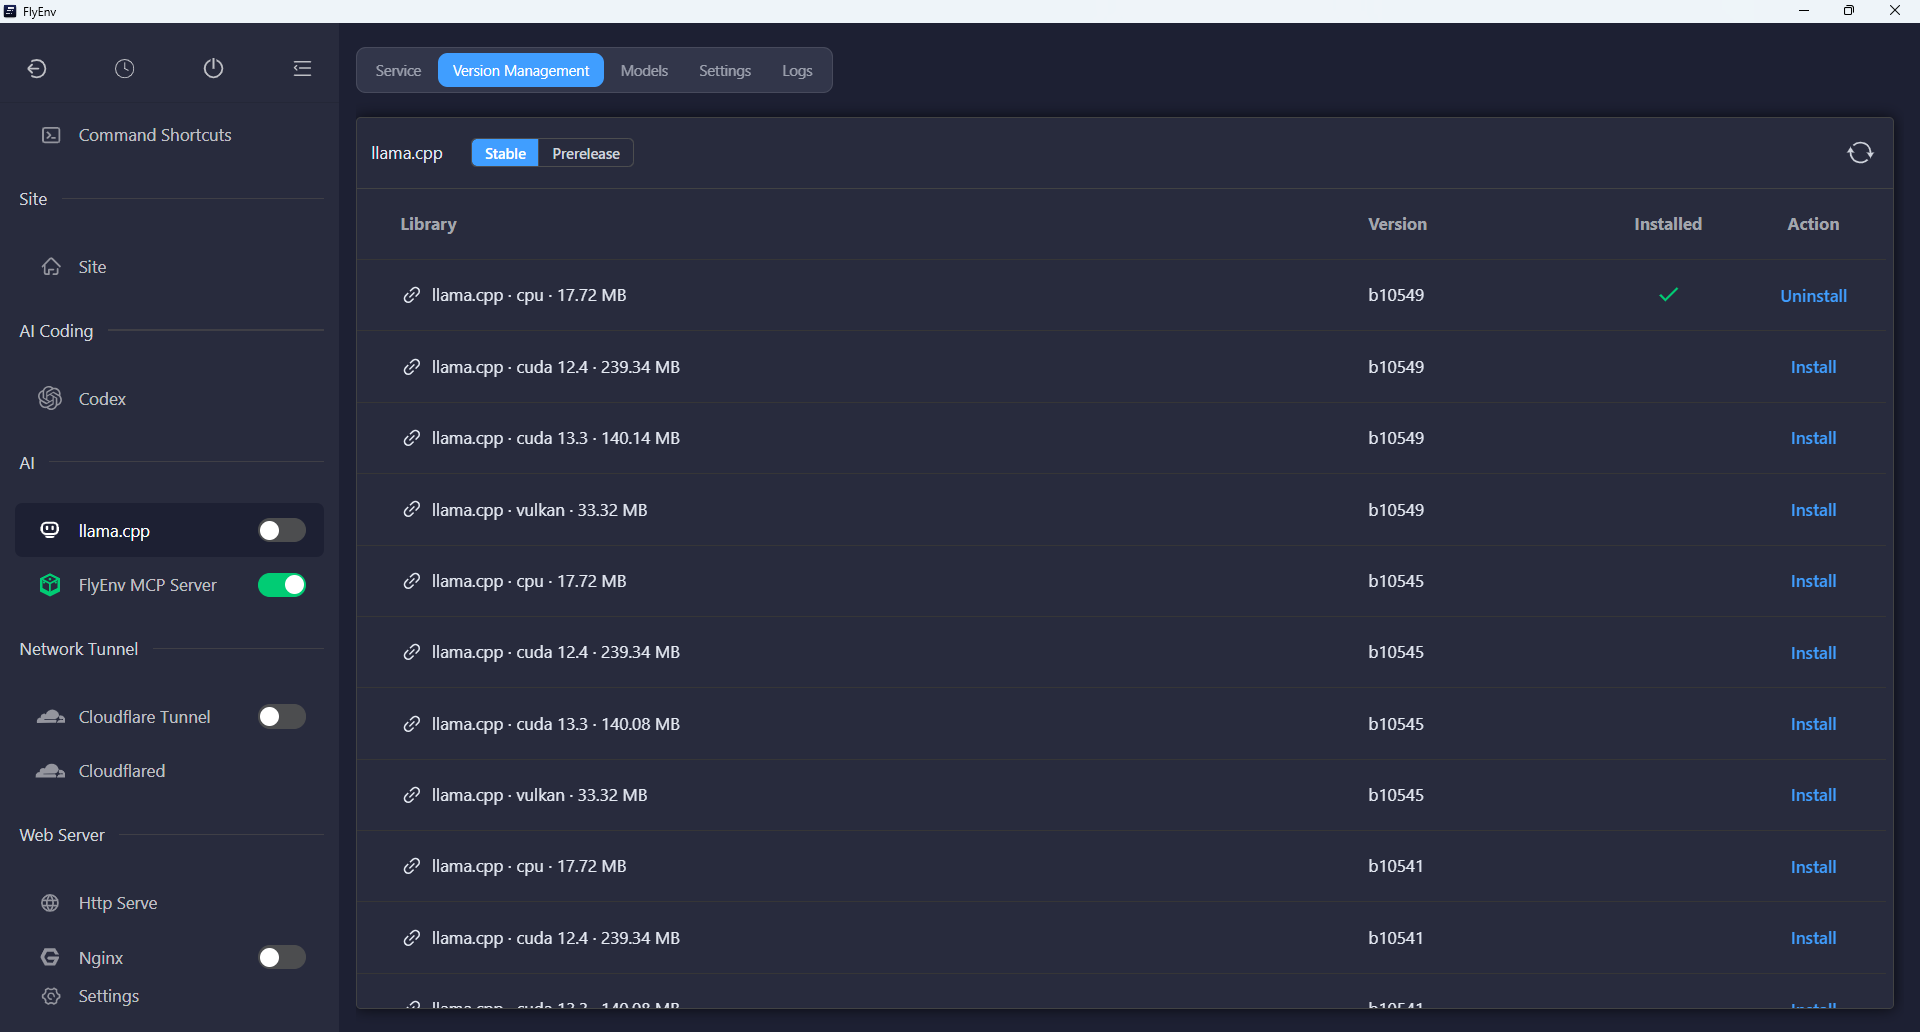Open Command Shortcuts terminal icon

[x=51, y=135]
